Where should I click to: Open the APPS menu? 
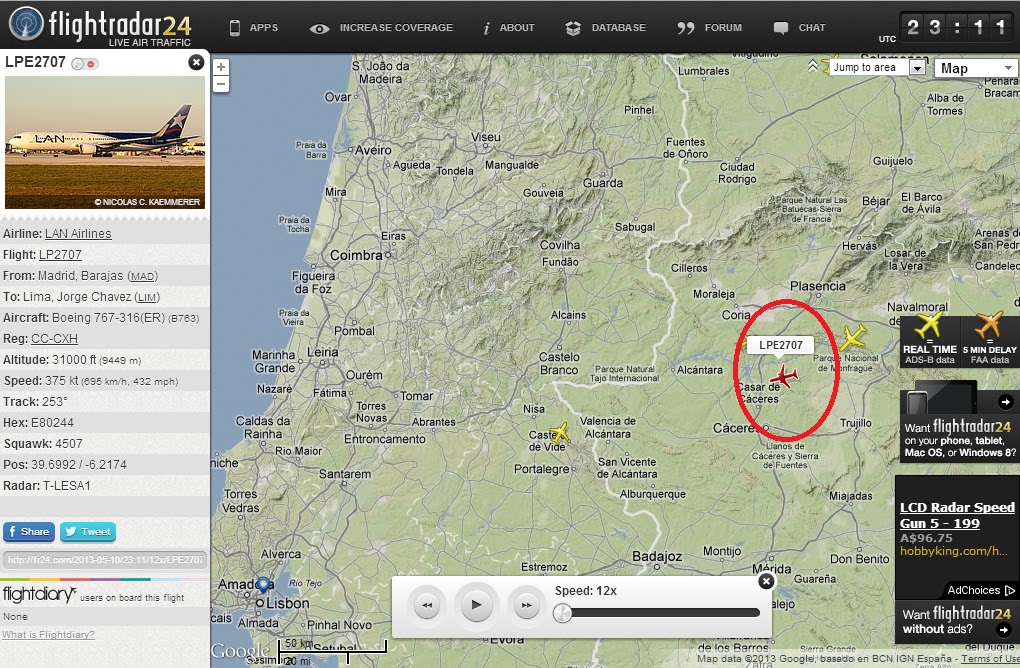coord(254,27)
